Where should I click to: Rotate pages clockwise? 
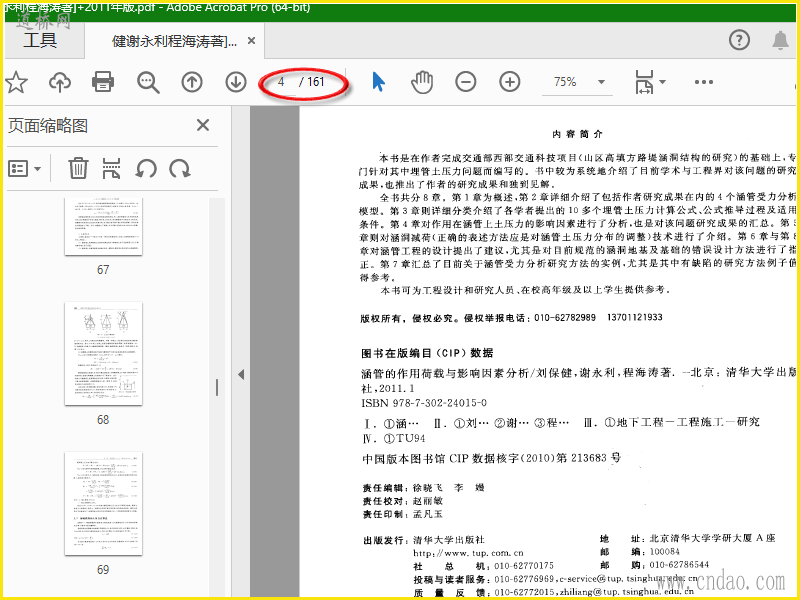coord(180,168)
